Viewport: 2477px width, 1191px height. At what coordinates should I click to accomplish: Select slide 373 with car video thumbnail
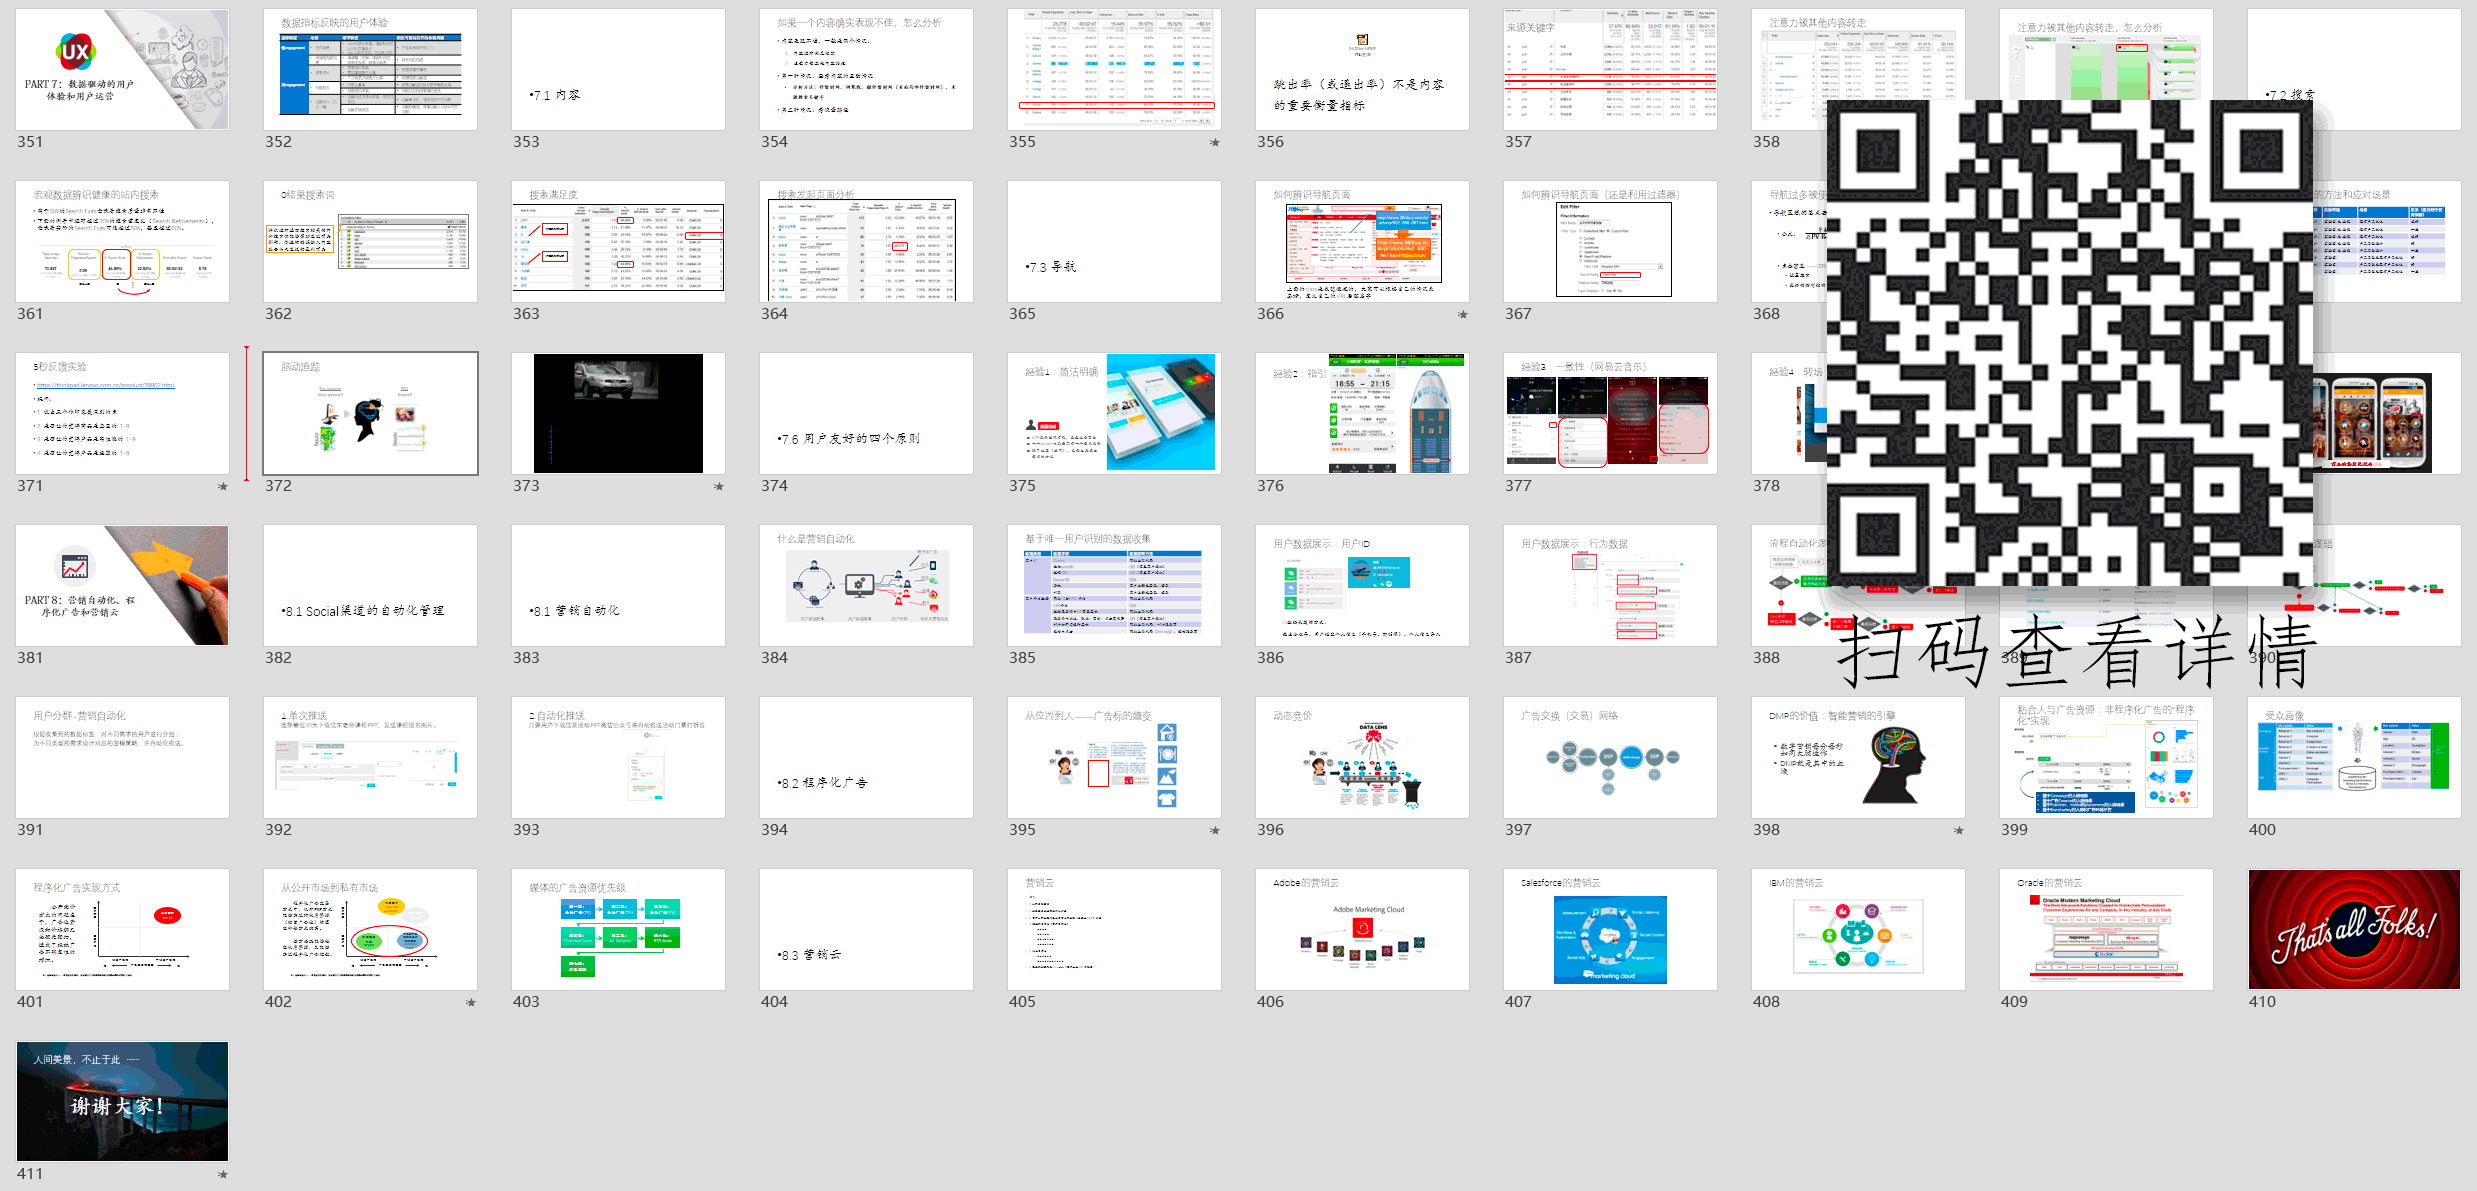(x=618, y=413)
